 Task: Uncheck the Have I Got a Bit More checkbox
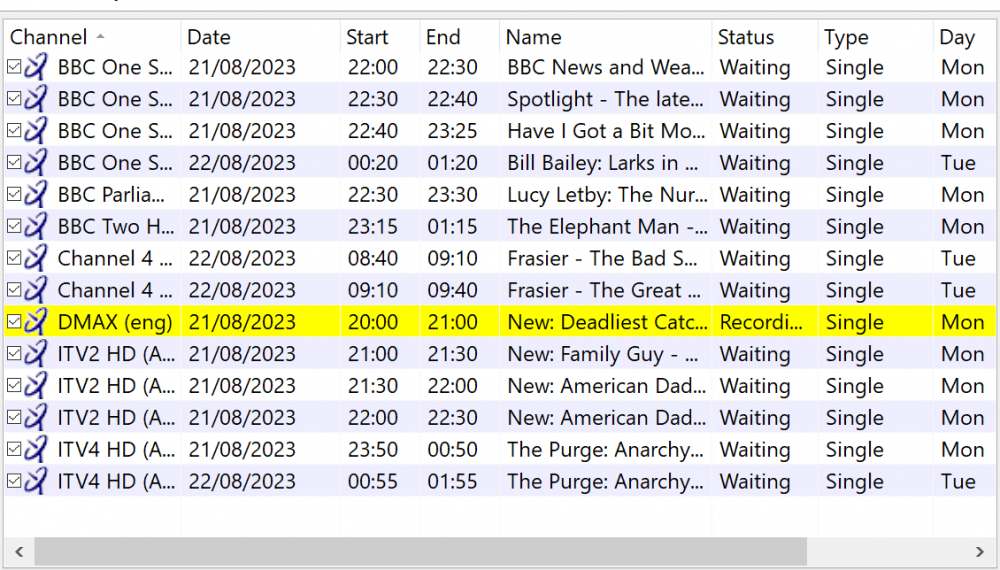coord(14,130)
